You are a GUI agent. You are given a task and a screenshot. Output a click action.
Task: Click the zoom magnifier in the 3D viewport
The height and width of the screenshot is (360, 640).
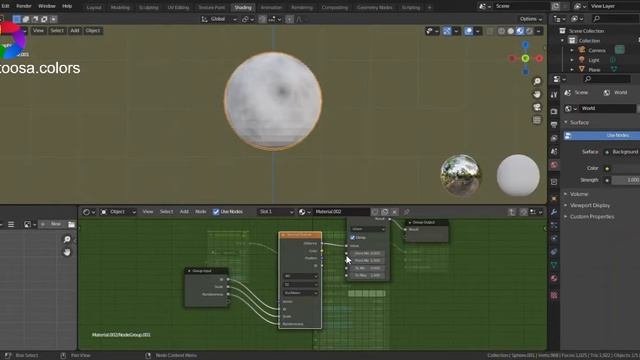point(537,81)
